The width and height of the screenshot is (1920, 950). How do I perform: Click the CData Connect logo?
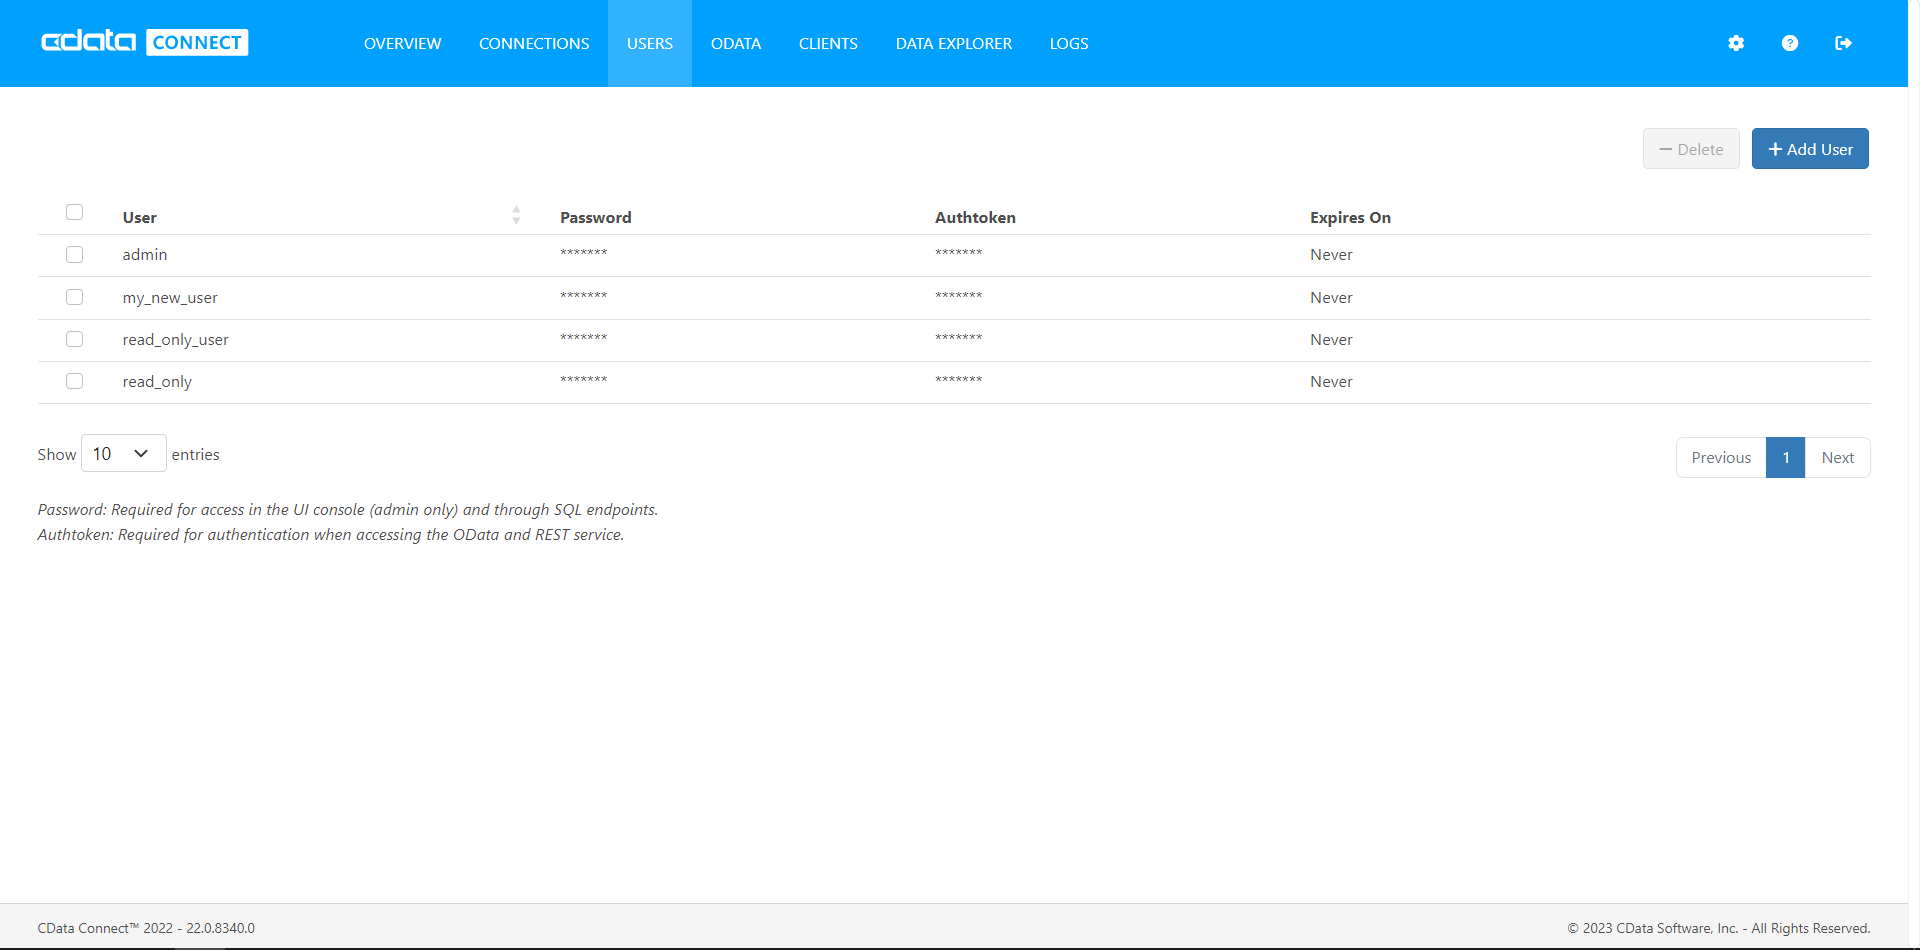pyautogui.click(x=145, y=42)
